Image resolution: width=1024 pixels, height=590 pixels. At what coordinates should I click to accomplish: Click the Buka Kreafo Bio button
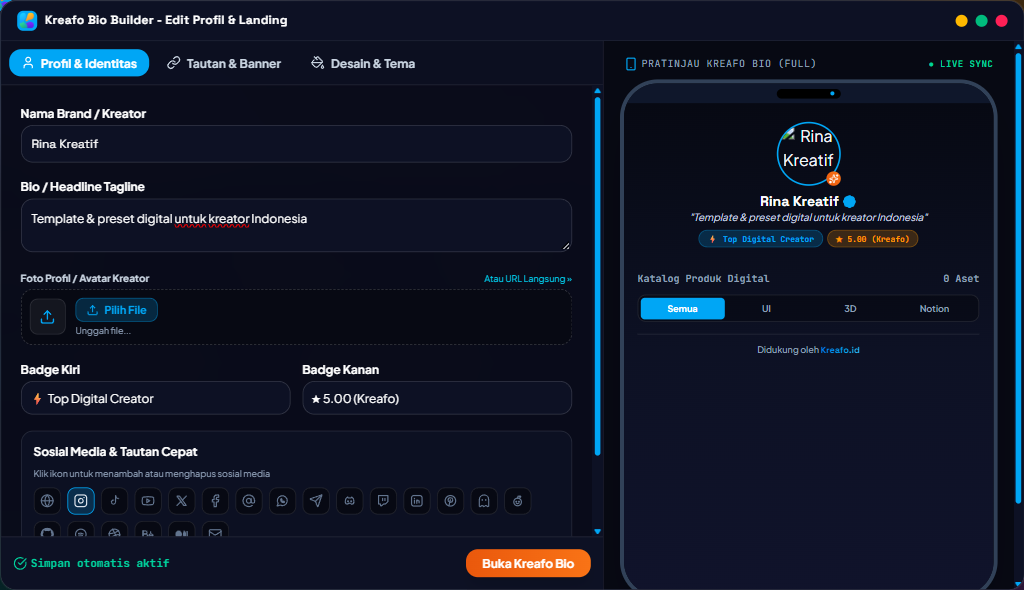coord(528,563)
